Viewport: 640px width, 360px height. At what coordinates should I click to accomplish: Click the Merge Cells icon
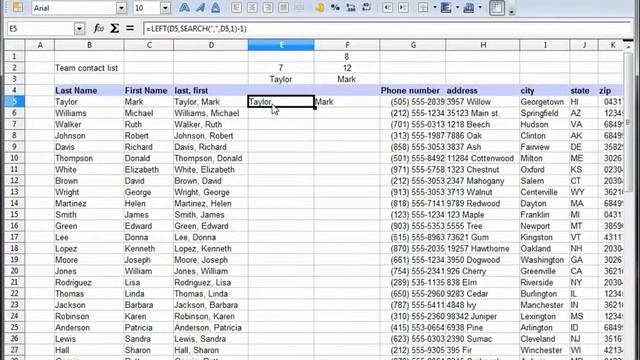299,8
